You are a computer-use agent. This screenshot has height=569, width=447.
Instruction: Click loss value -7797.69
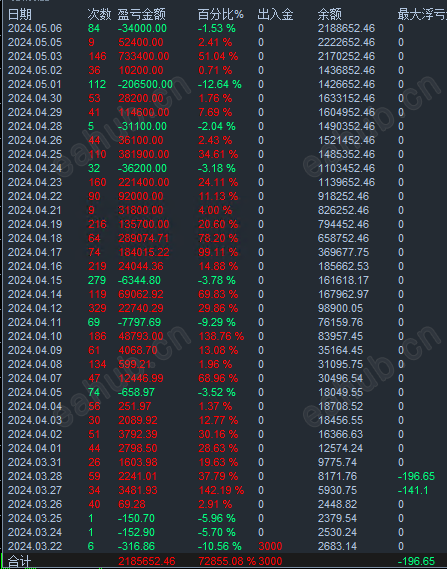pyautogui.click(x=139, y=322)
